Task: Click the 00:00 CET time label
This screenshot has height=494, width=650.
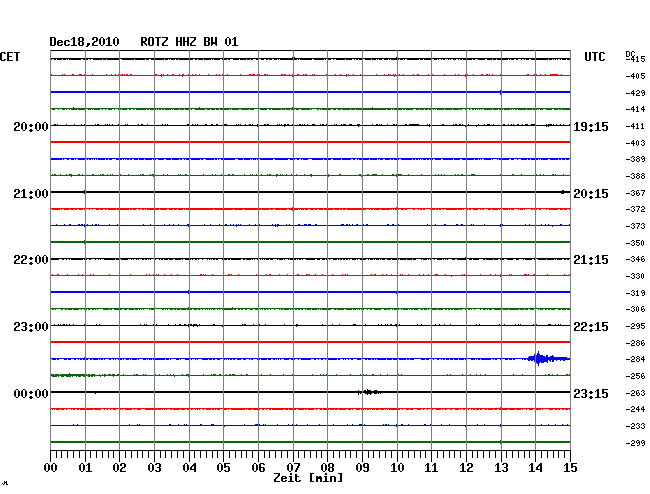Action: [31, 393]
